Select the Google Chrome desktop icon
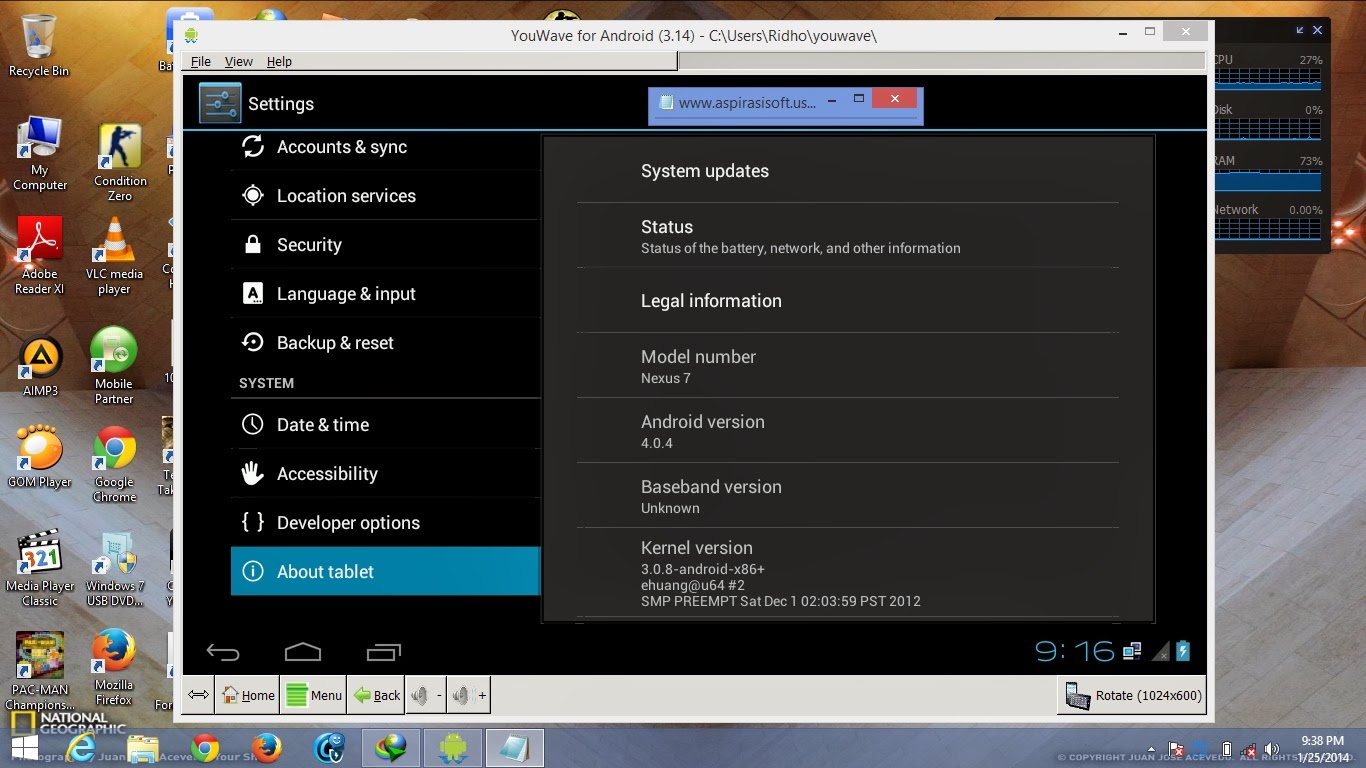Viewport: 1366px width, 768px height. 114,465
